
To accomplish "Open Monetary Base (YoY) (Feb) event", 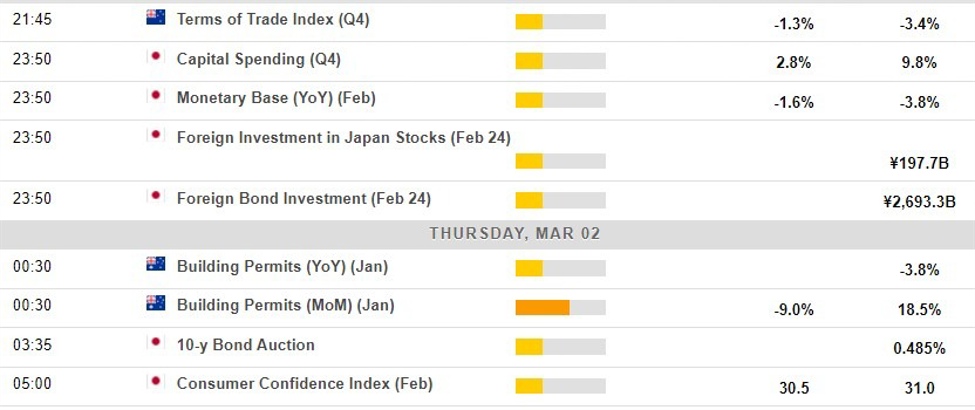I will click(x=276, y=98).
